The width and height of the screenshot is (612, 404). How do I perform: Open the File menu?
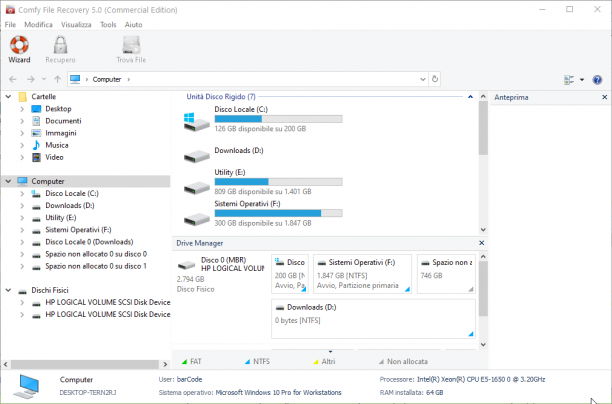(10, 25)
